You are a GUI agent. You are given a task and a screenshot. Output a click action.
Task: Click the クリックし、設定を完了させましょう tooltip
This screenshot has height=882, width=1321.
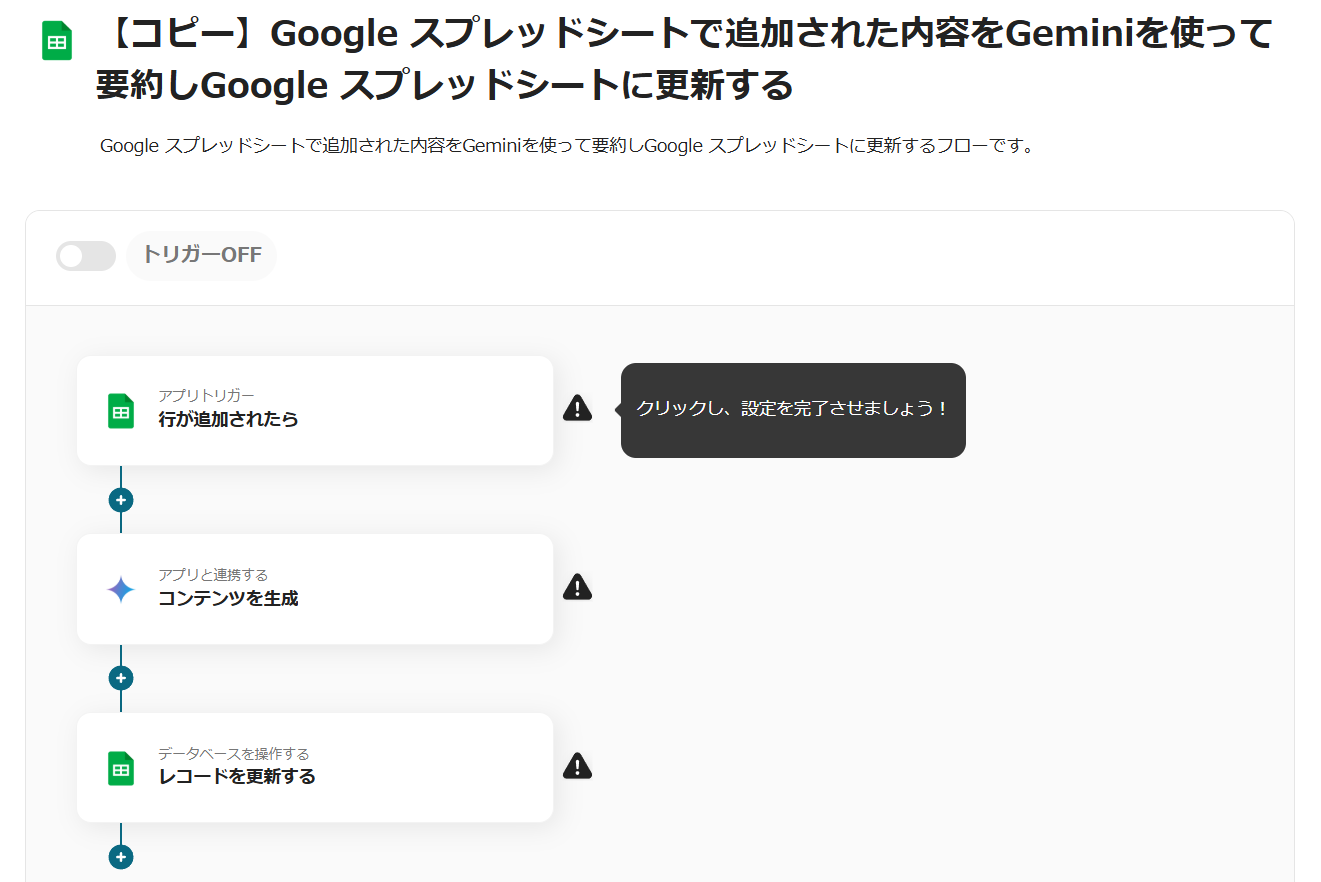pos(792,410)
